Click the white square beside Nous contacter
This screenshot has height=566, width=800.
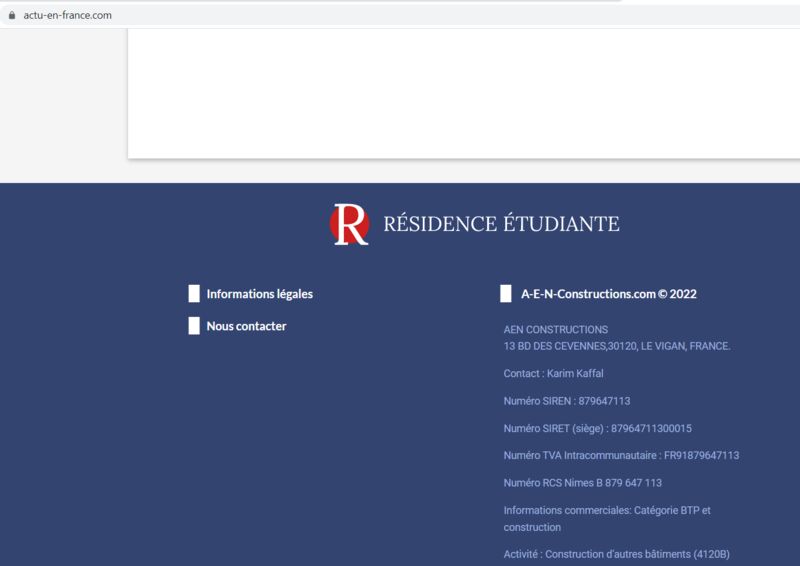[194, 326]
